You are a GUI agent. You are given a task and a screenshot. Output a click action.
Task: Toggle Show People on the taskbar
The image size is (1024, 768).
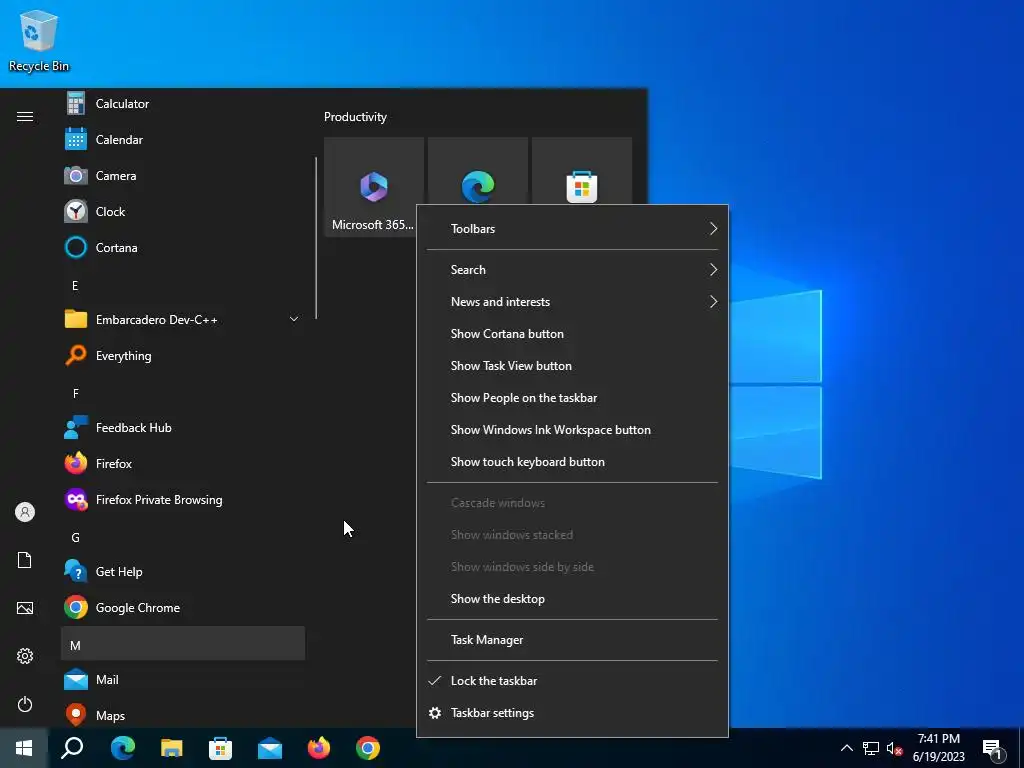point(572,398)
